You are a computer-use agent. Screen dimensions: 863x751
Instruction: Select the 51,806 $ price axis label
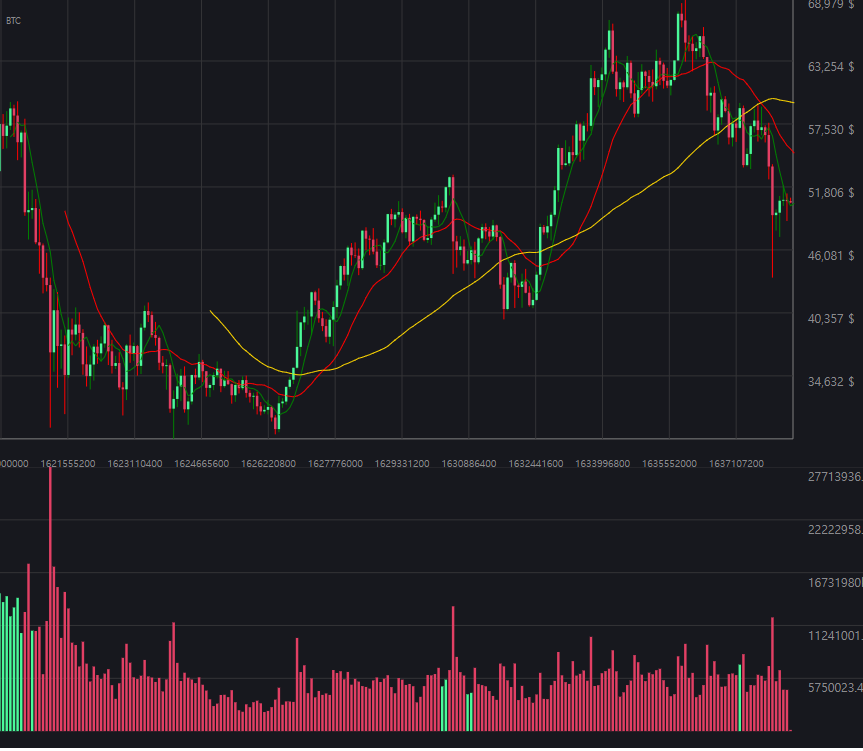pos(831,193)
